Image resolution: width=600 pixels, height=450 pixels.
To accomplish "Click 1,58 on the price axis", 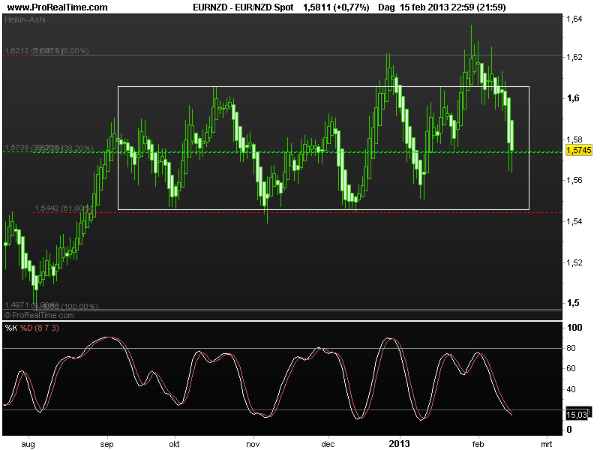I will 574,139.
